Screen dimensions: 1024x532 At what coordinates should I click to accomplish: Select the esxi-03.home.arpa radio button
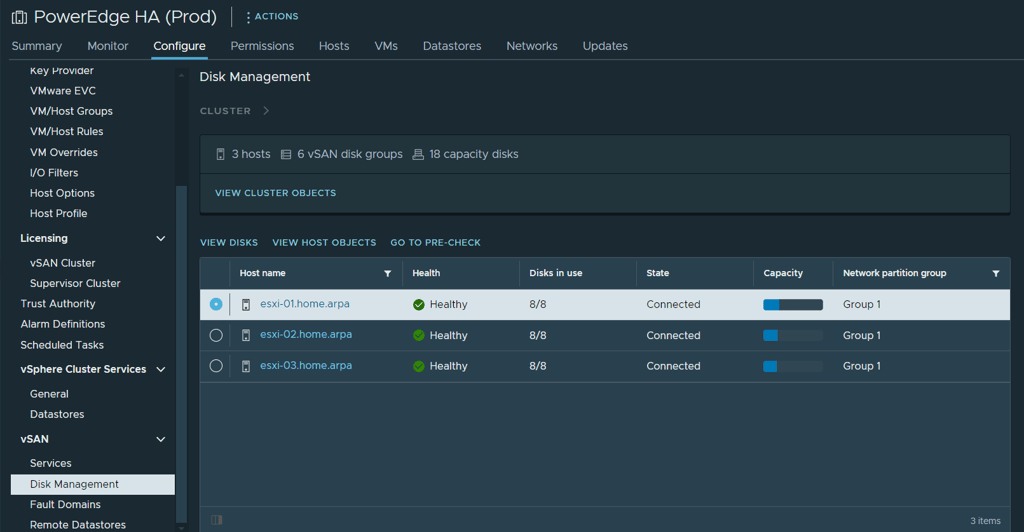[216, 366]
